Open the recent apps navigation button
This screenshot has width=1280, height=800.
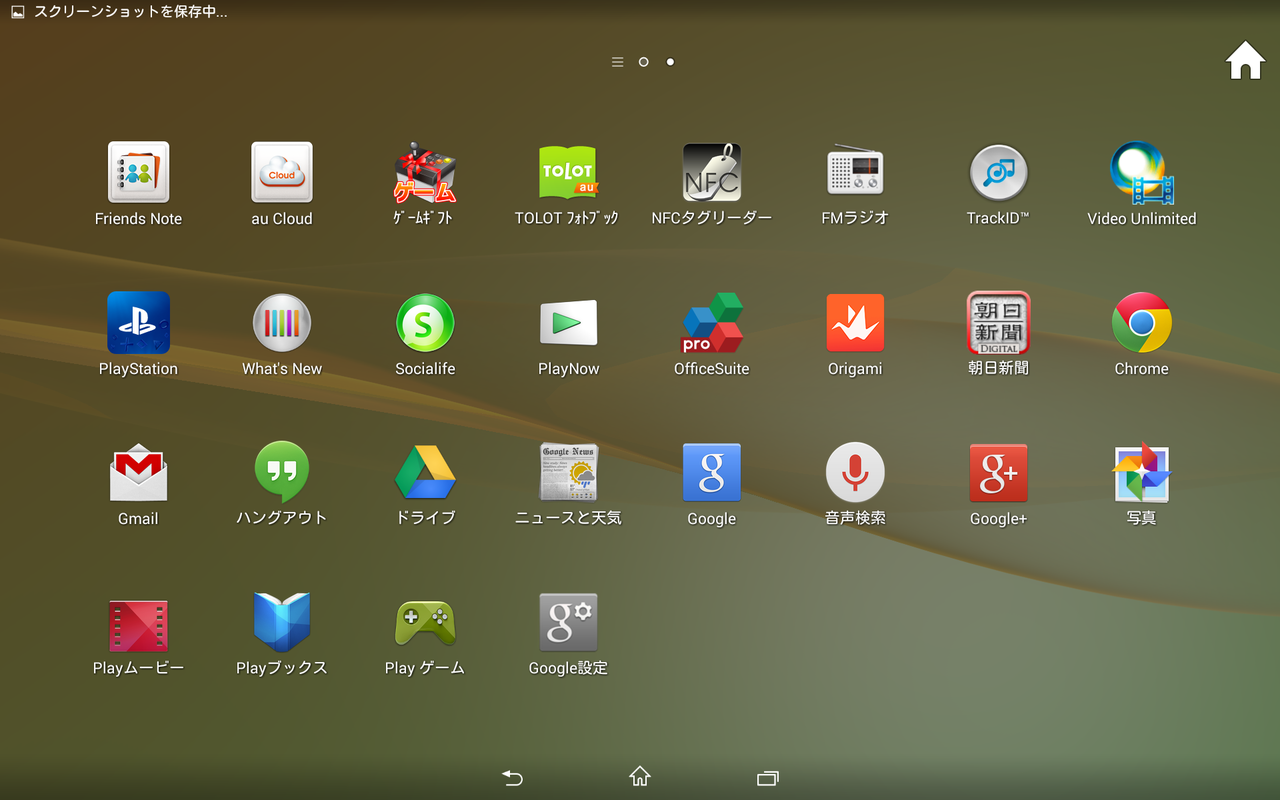coord(768,777)
